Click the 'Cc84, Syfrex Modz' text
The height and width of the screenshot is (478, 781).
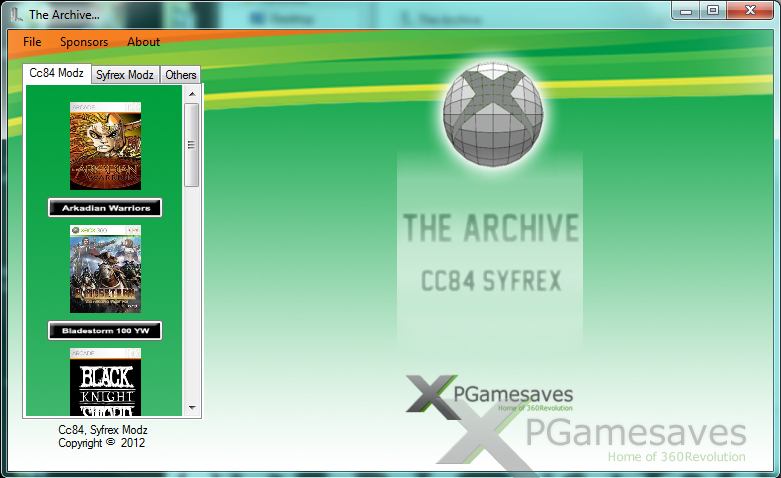pyautogui.click(x=103, y=430)
